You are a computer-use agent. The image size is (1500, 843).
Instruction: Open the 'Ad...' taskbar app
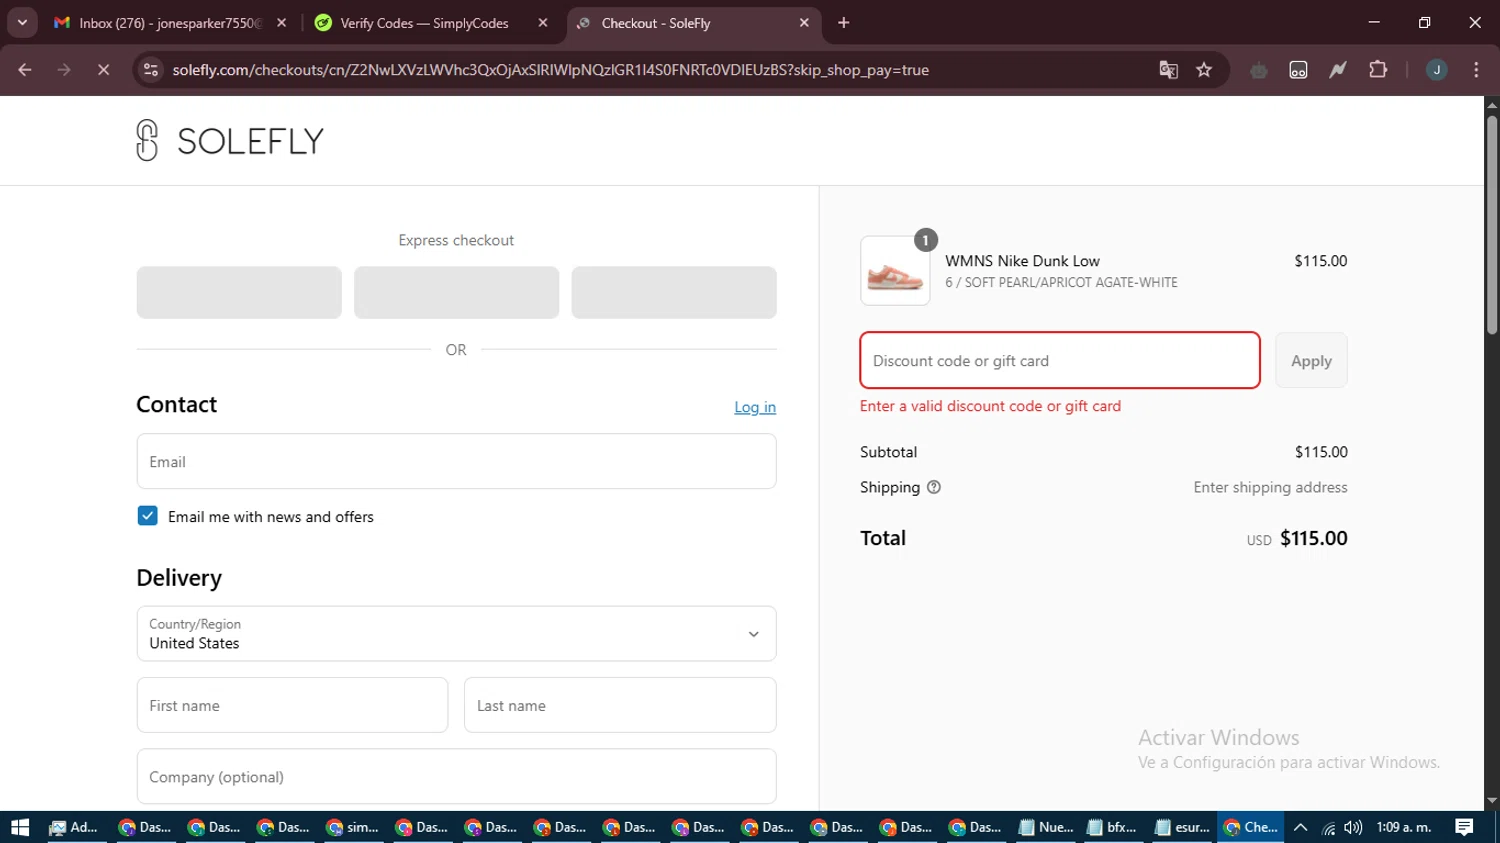74,827
